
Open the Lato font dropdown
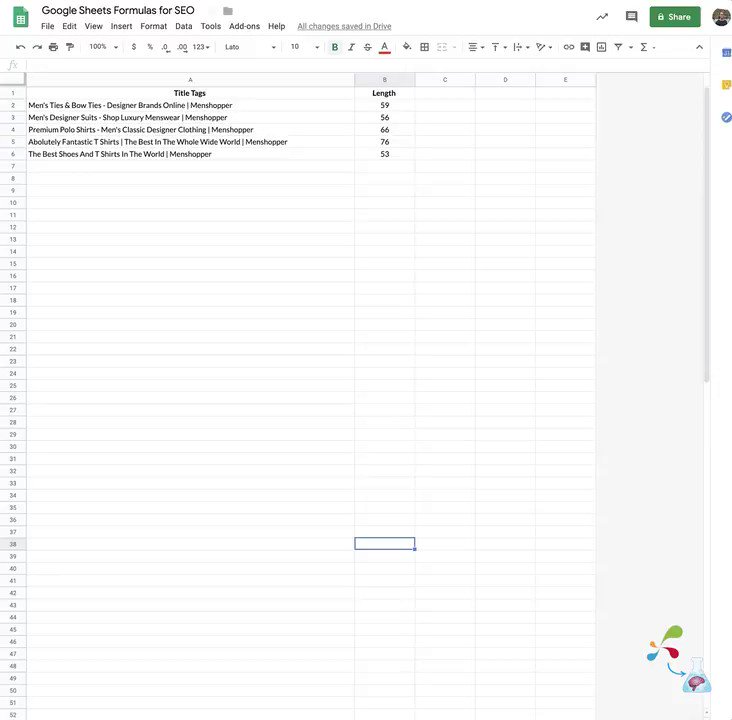coord(250,47)
